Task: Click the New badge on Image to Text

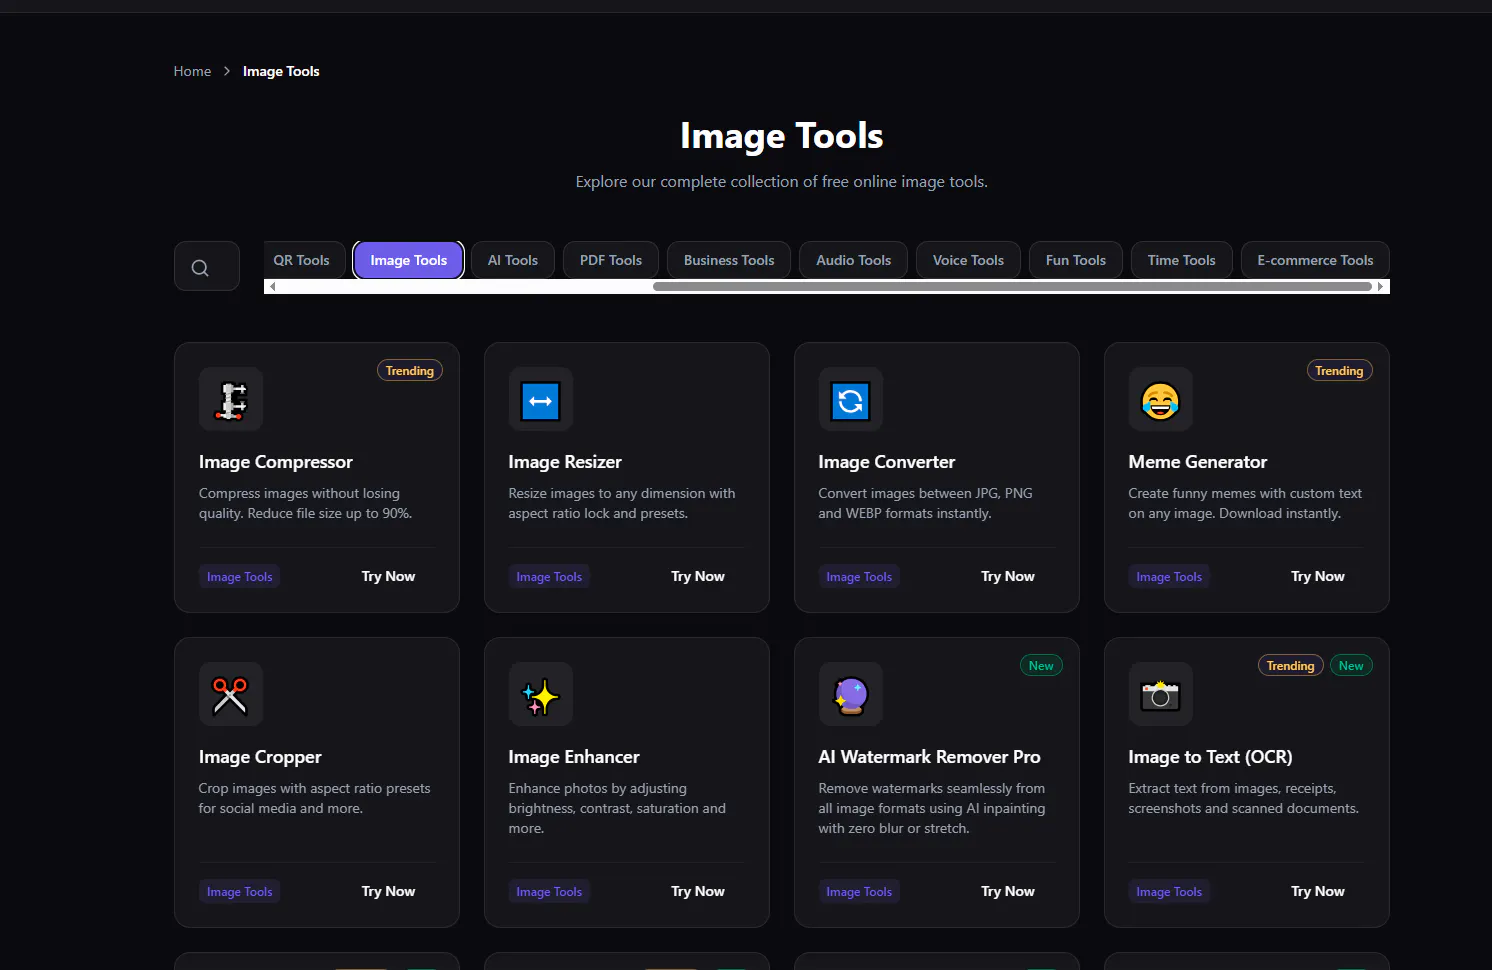Action: [1351, 666]
